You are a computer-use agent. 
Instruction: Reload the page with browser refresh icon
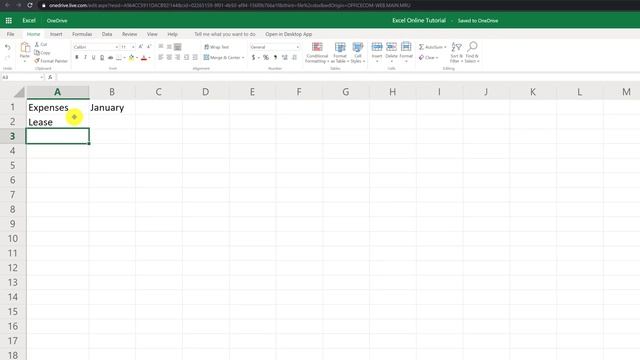[x=30, y=5]
